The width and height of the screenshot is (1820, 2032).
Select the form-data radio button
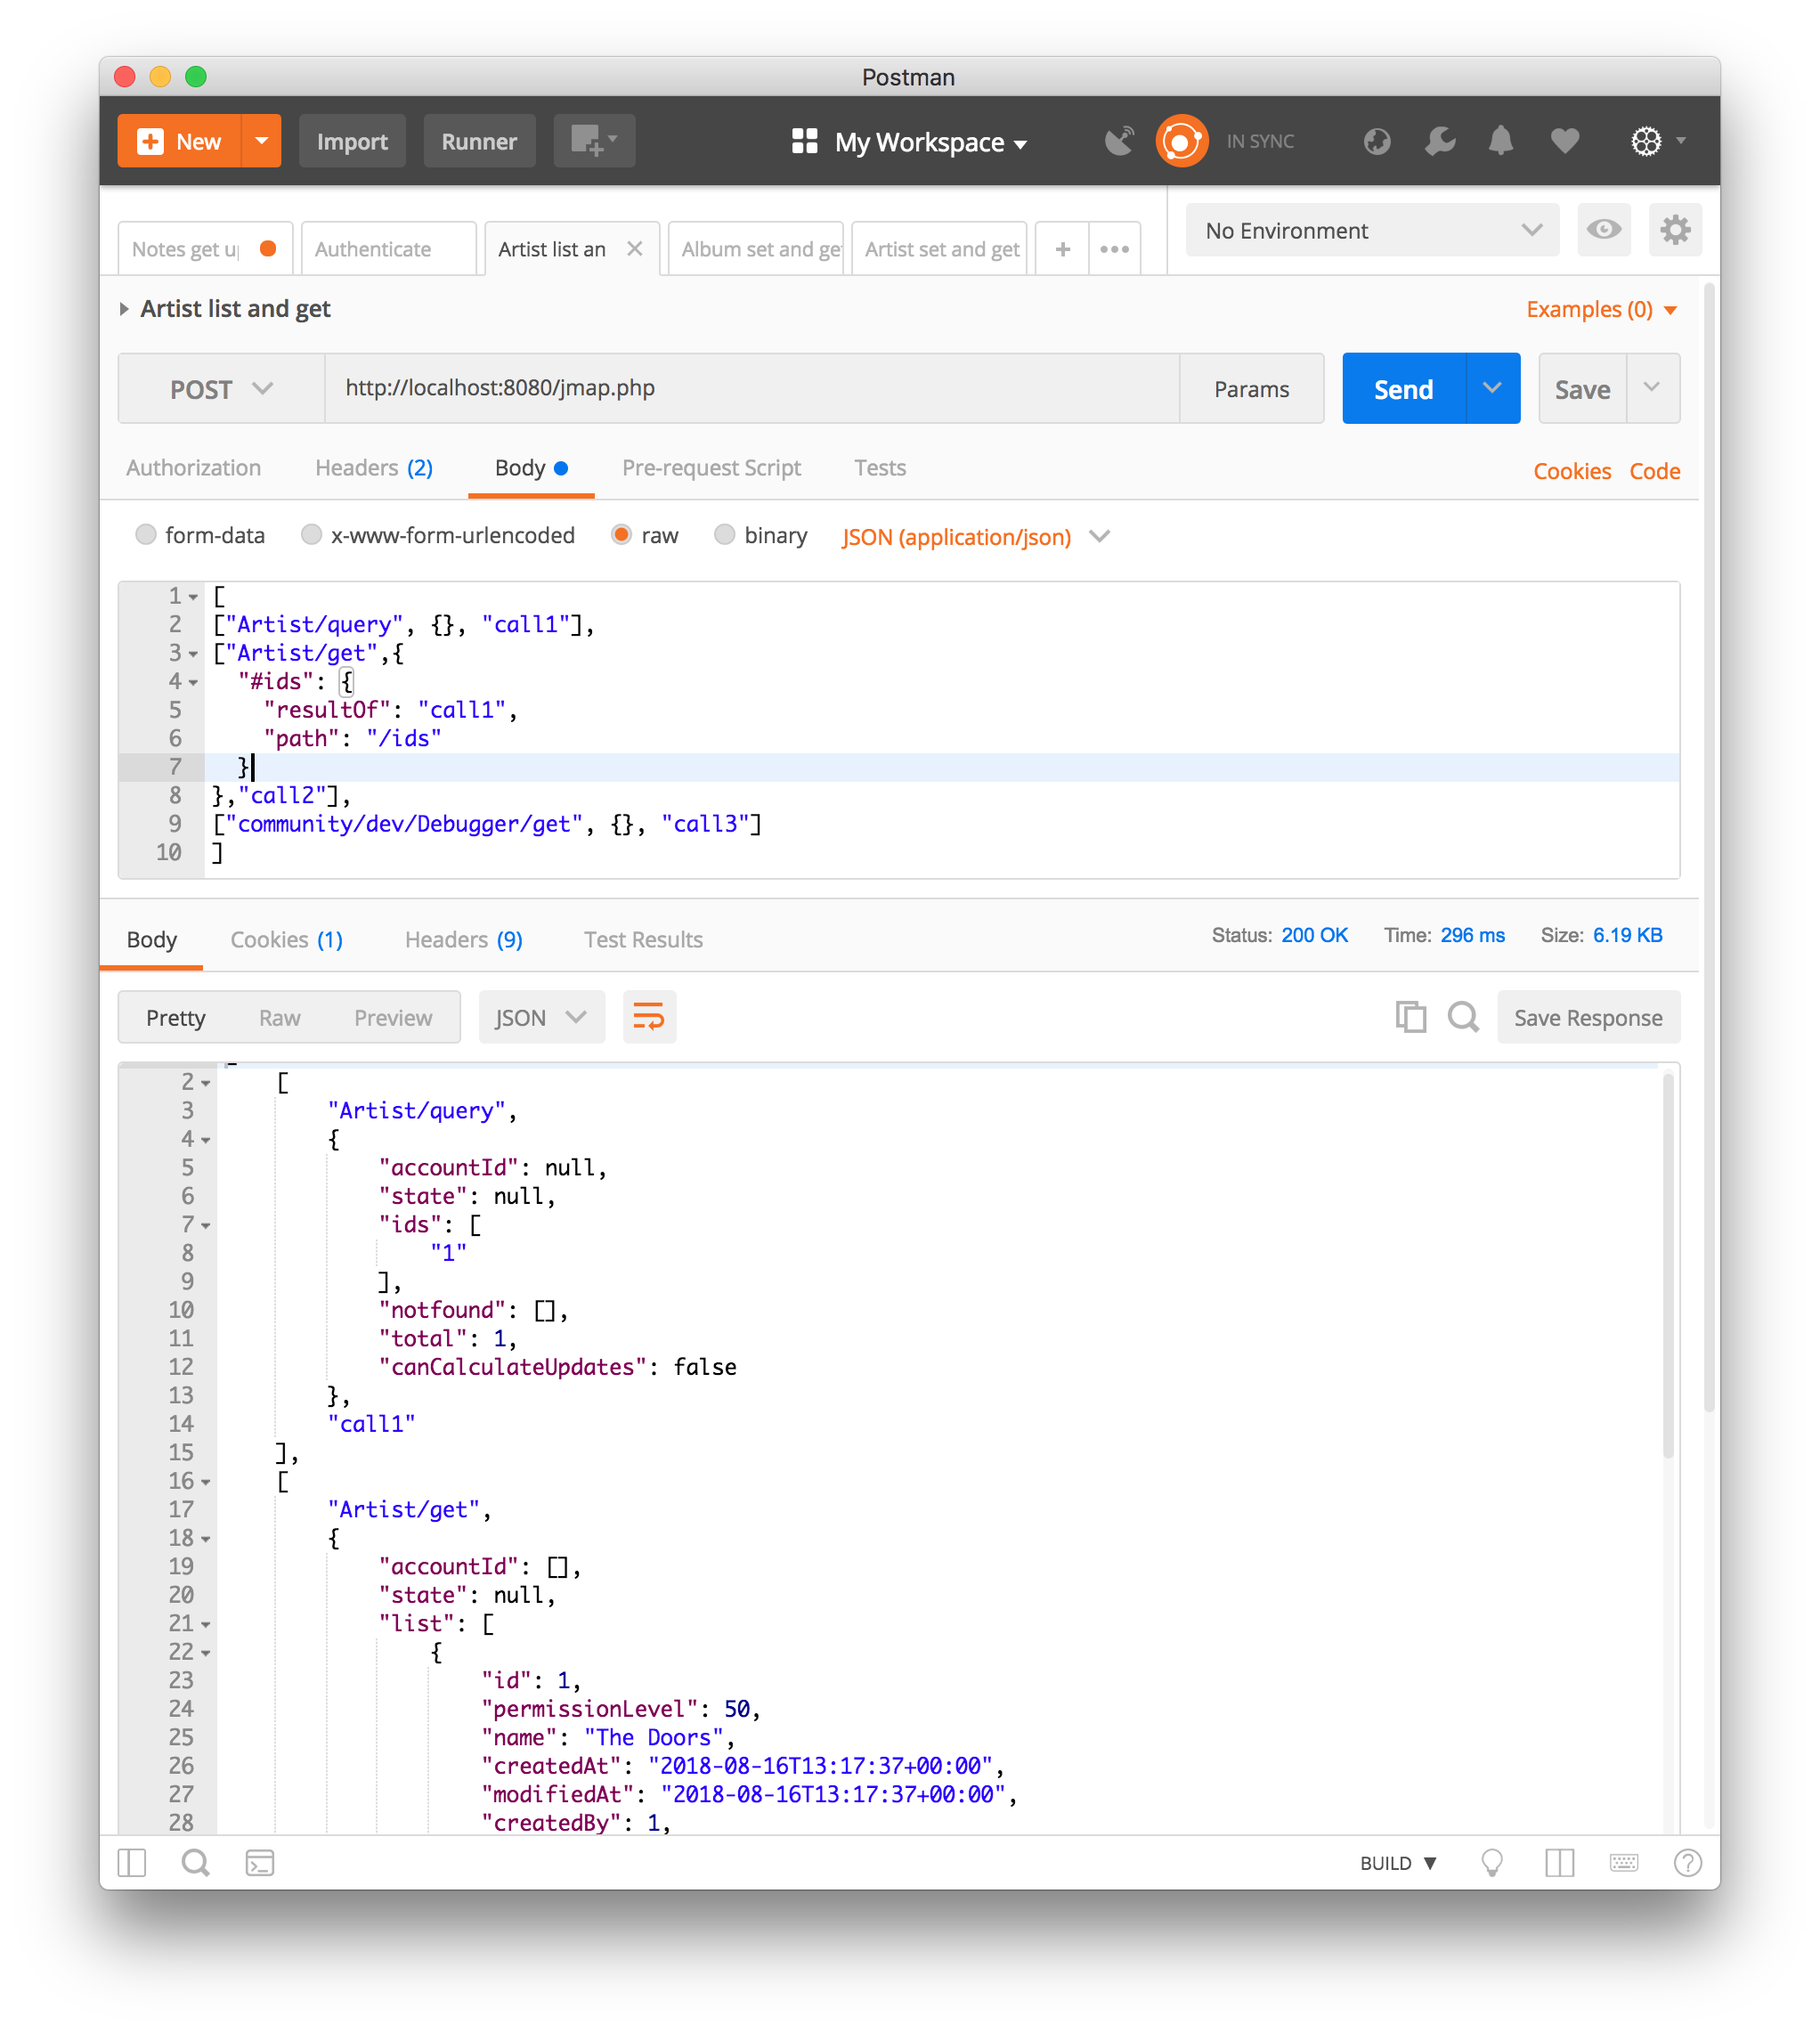pos(146,535)
